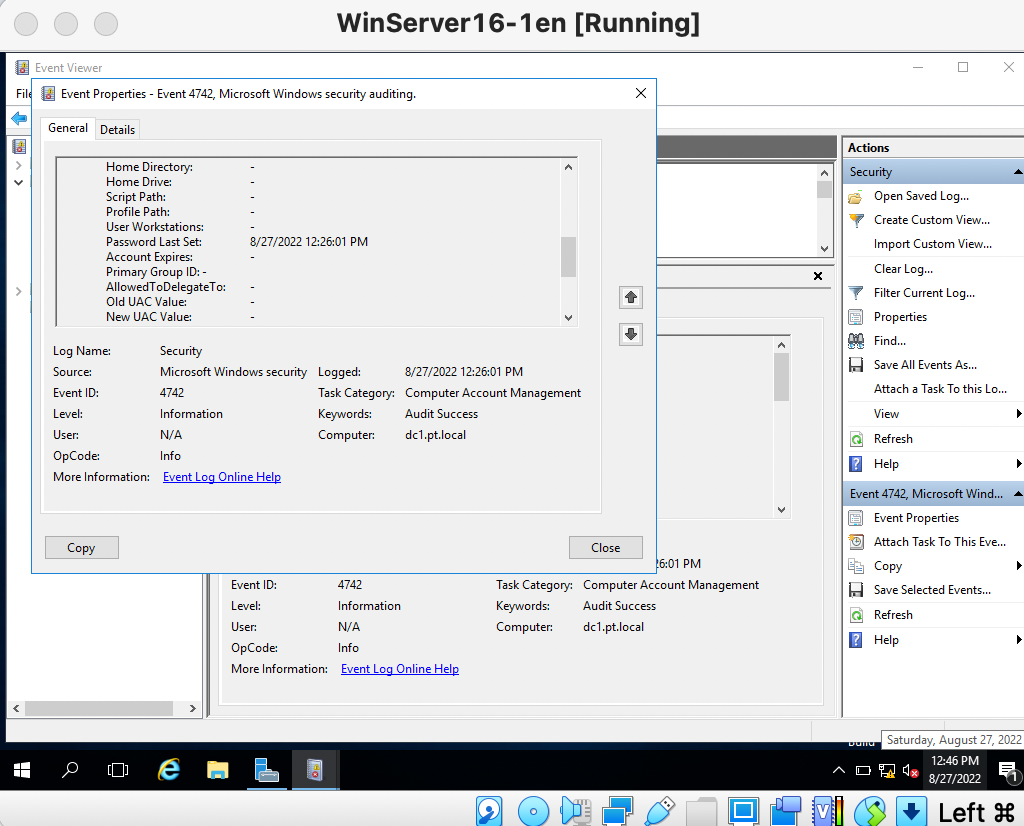Click Refresh icon under Event 4742 section
1024x826 pixels.
[x=856, y=615]
